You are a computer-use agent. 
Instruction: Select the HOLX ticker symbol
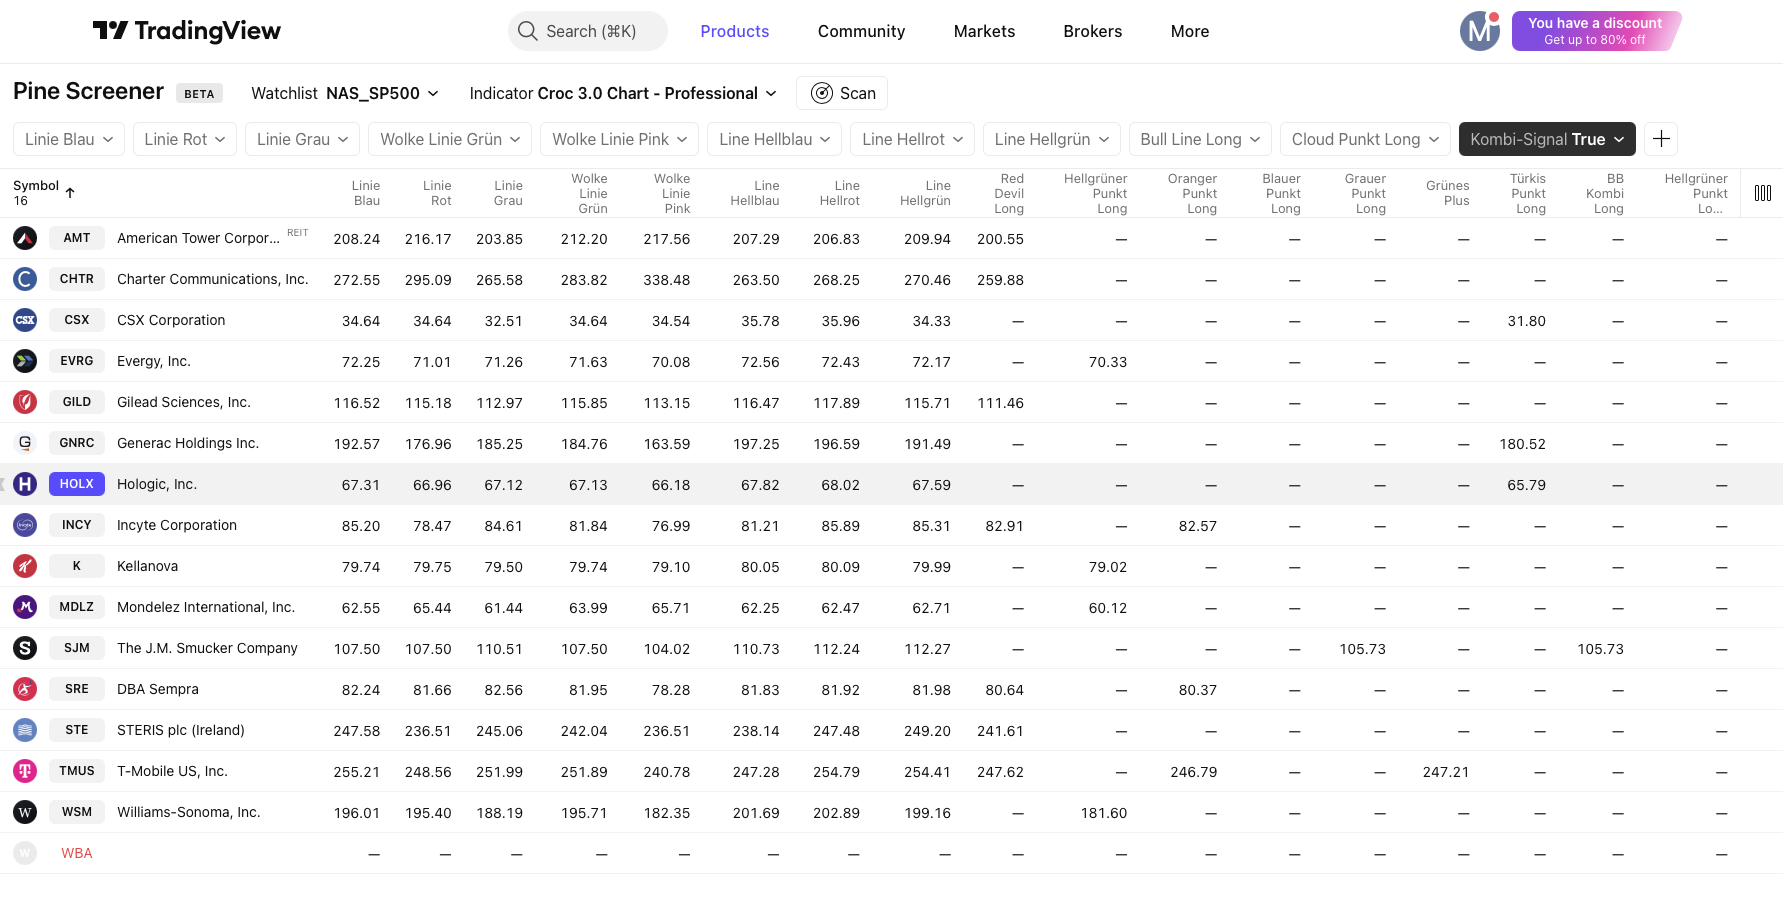[x=77, y=484]
